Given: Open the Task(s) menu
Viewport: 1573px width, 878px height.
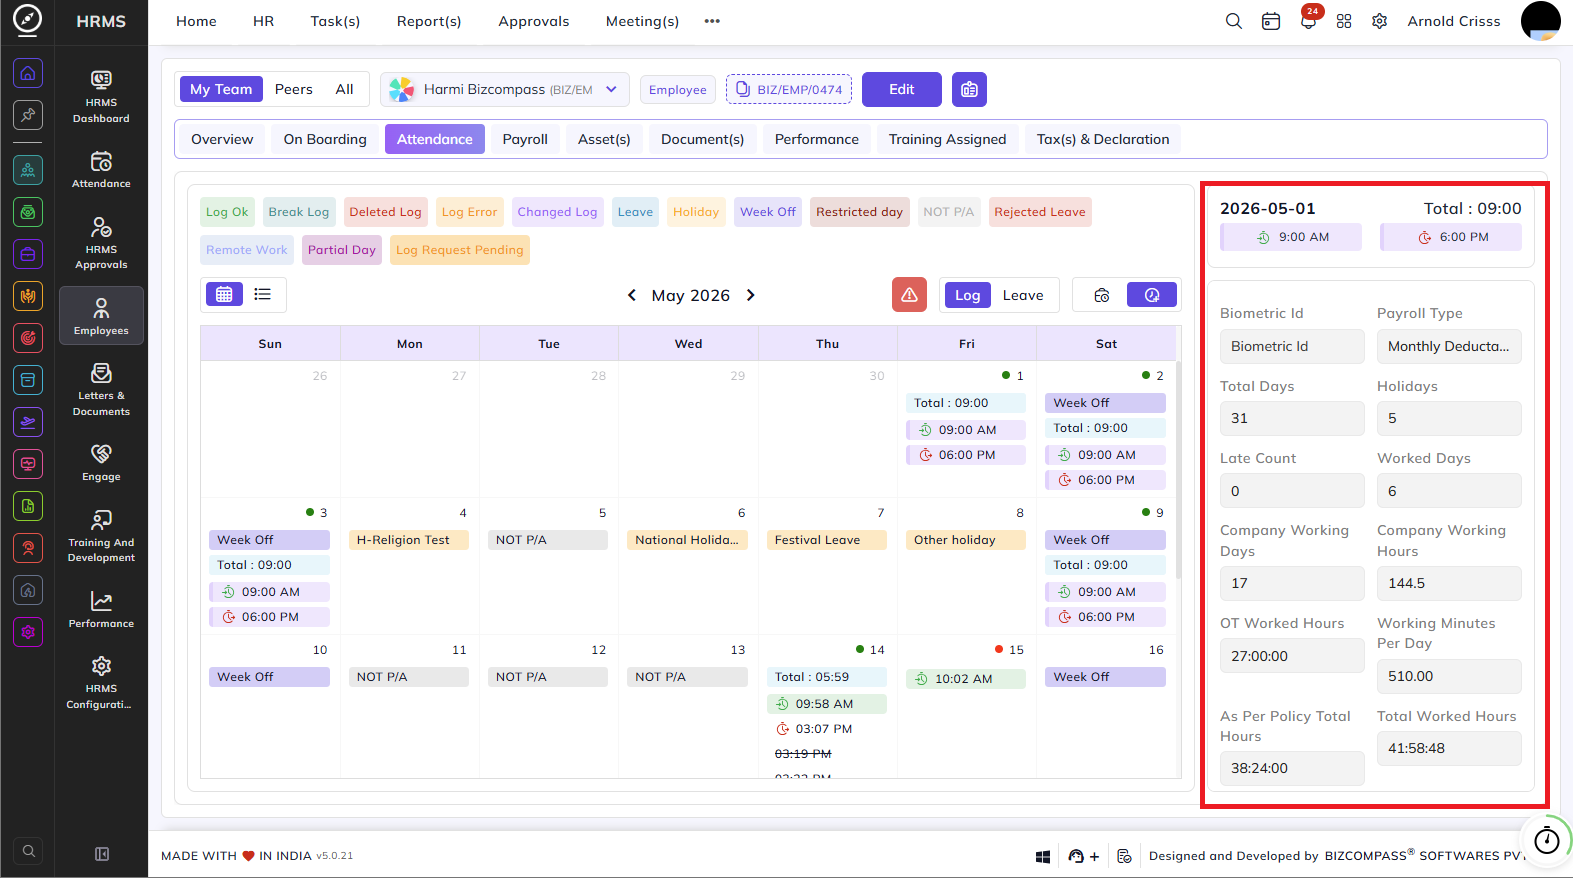Looking at the screenshot, I should pyautogui.click(x=335, y=21).
